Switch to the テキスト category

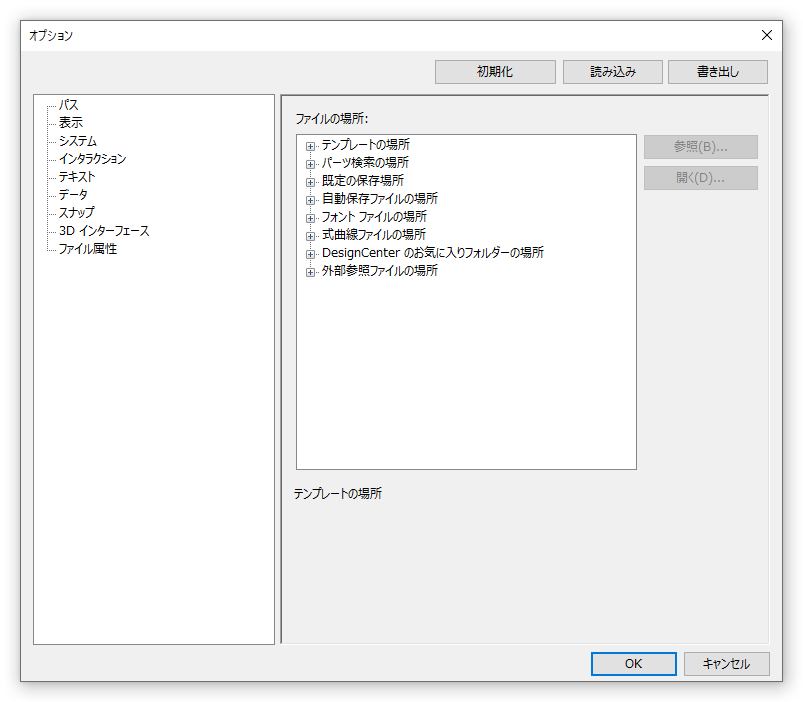pyautogui.click(x=77, y=177)
